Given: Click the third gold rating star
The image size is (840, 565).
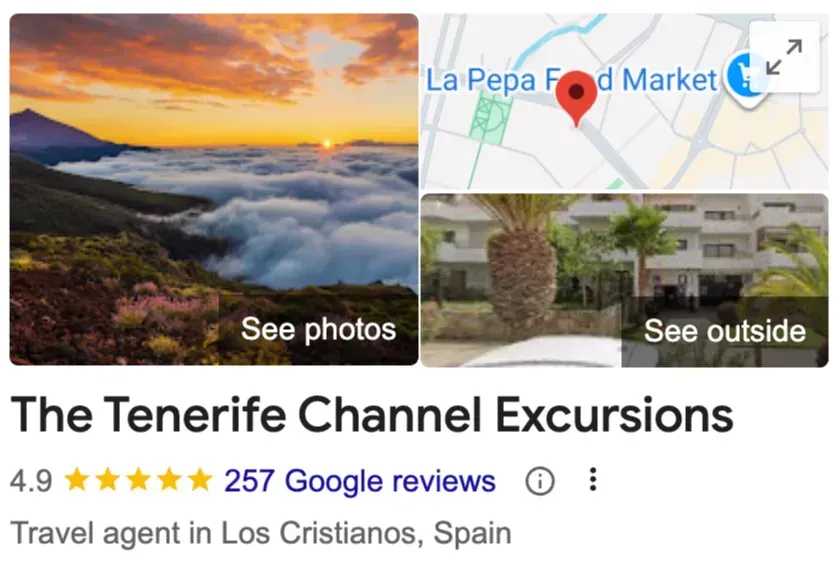Looking at the screenshot, I should pos(139,480).
